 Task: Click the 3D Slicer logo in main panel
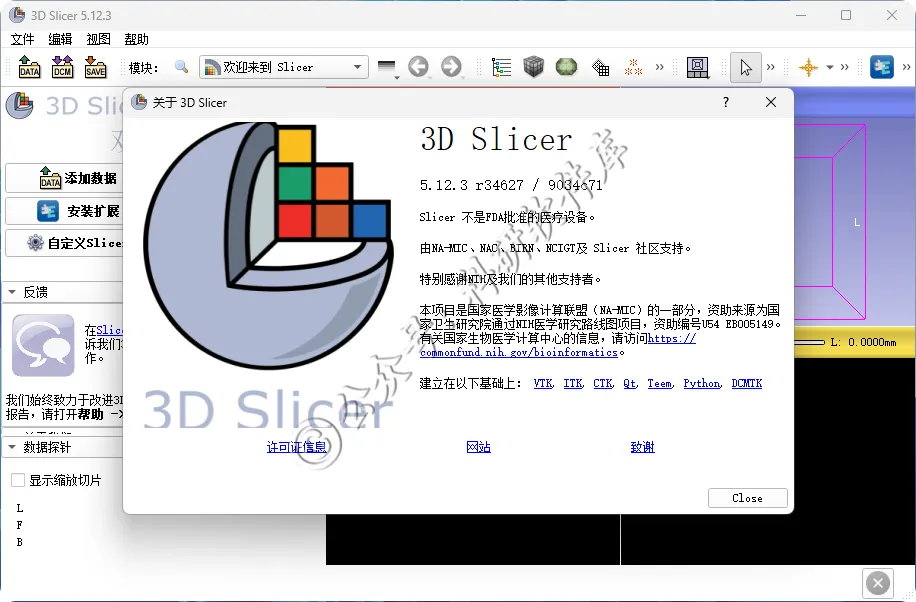click(19, 106)
